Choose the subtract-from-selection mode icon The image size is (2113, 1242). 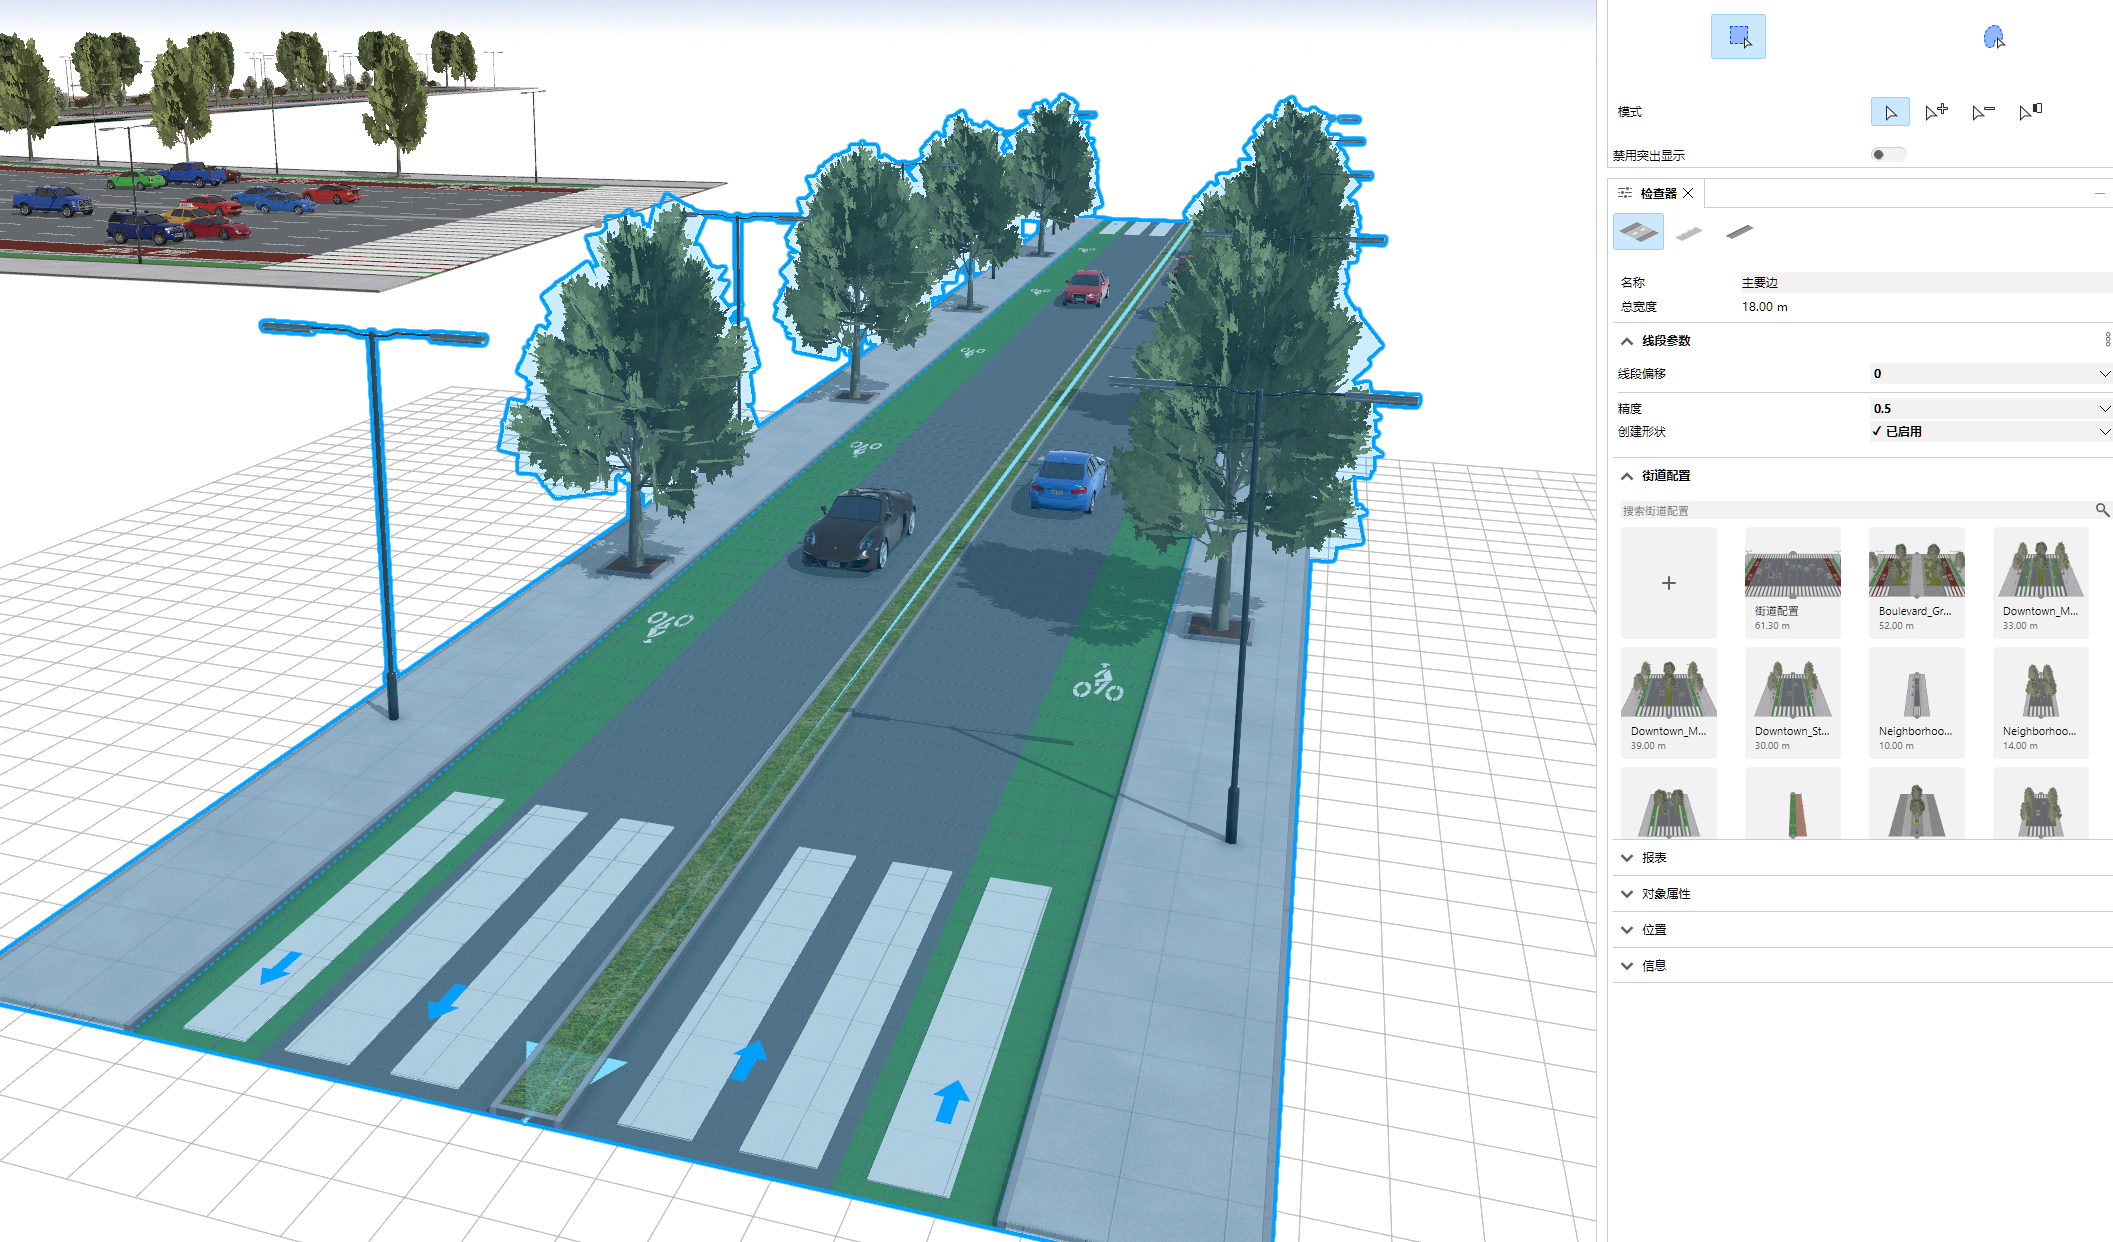click(1982, 112)
